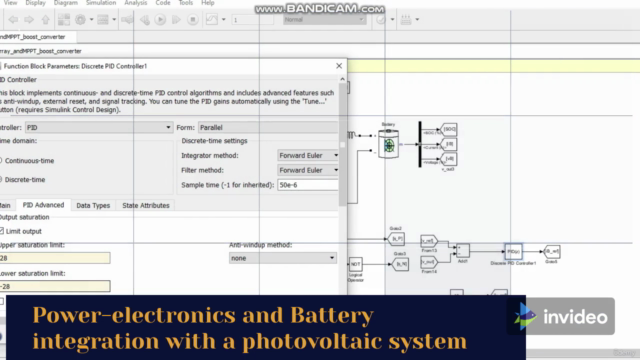Select the Discrete-time radio button
Image resolution: width=640 pixels, height=360 pixels.
(1, 180)
